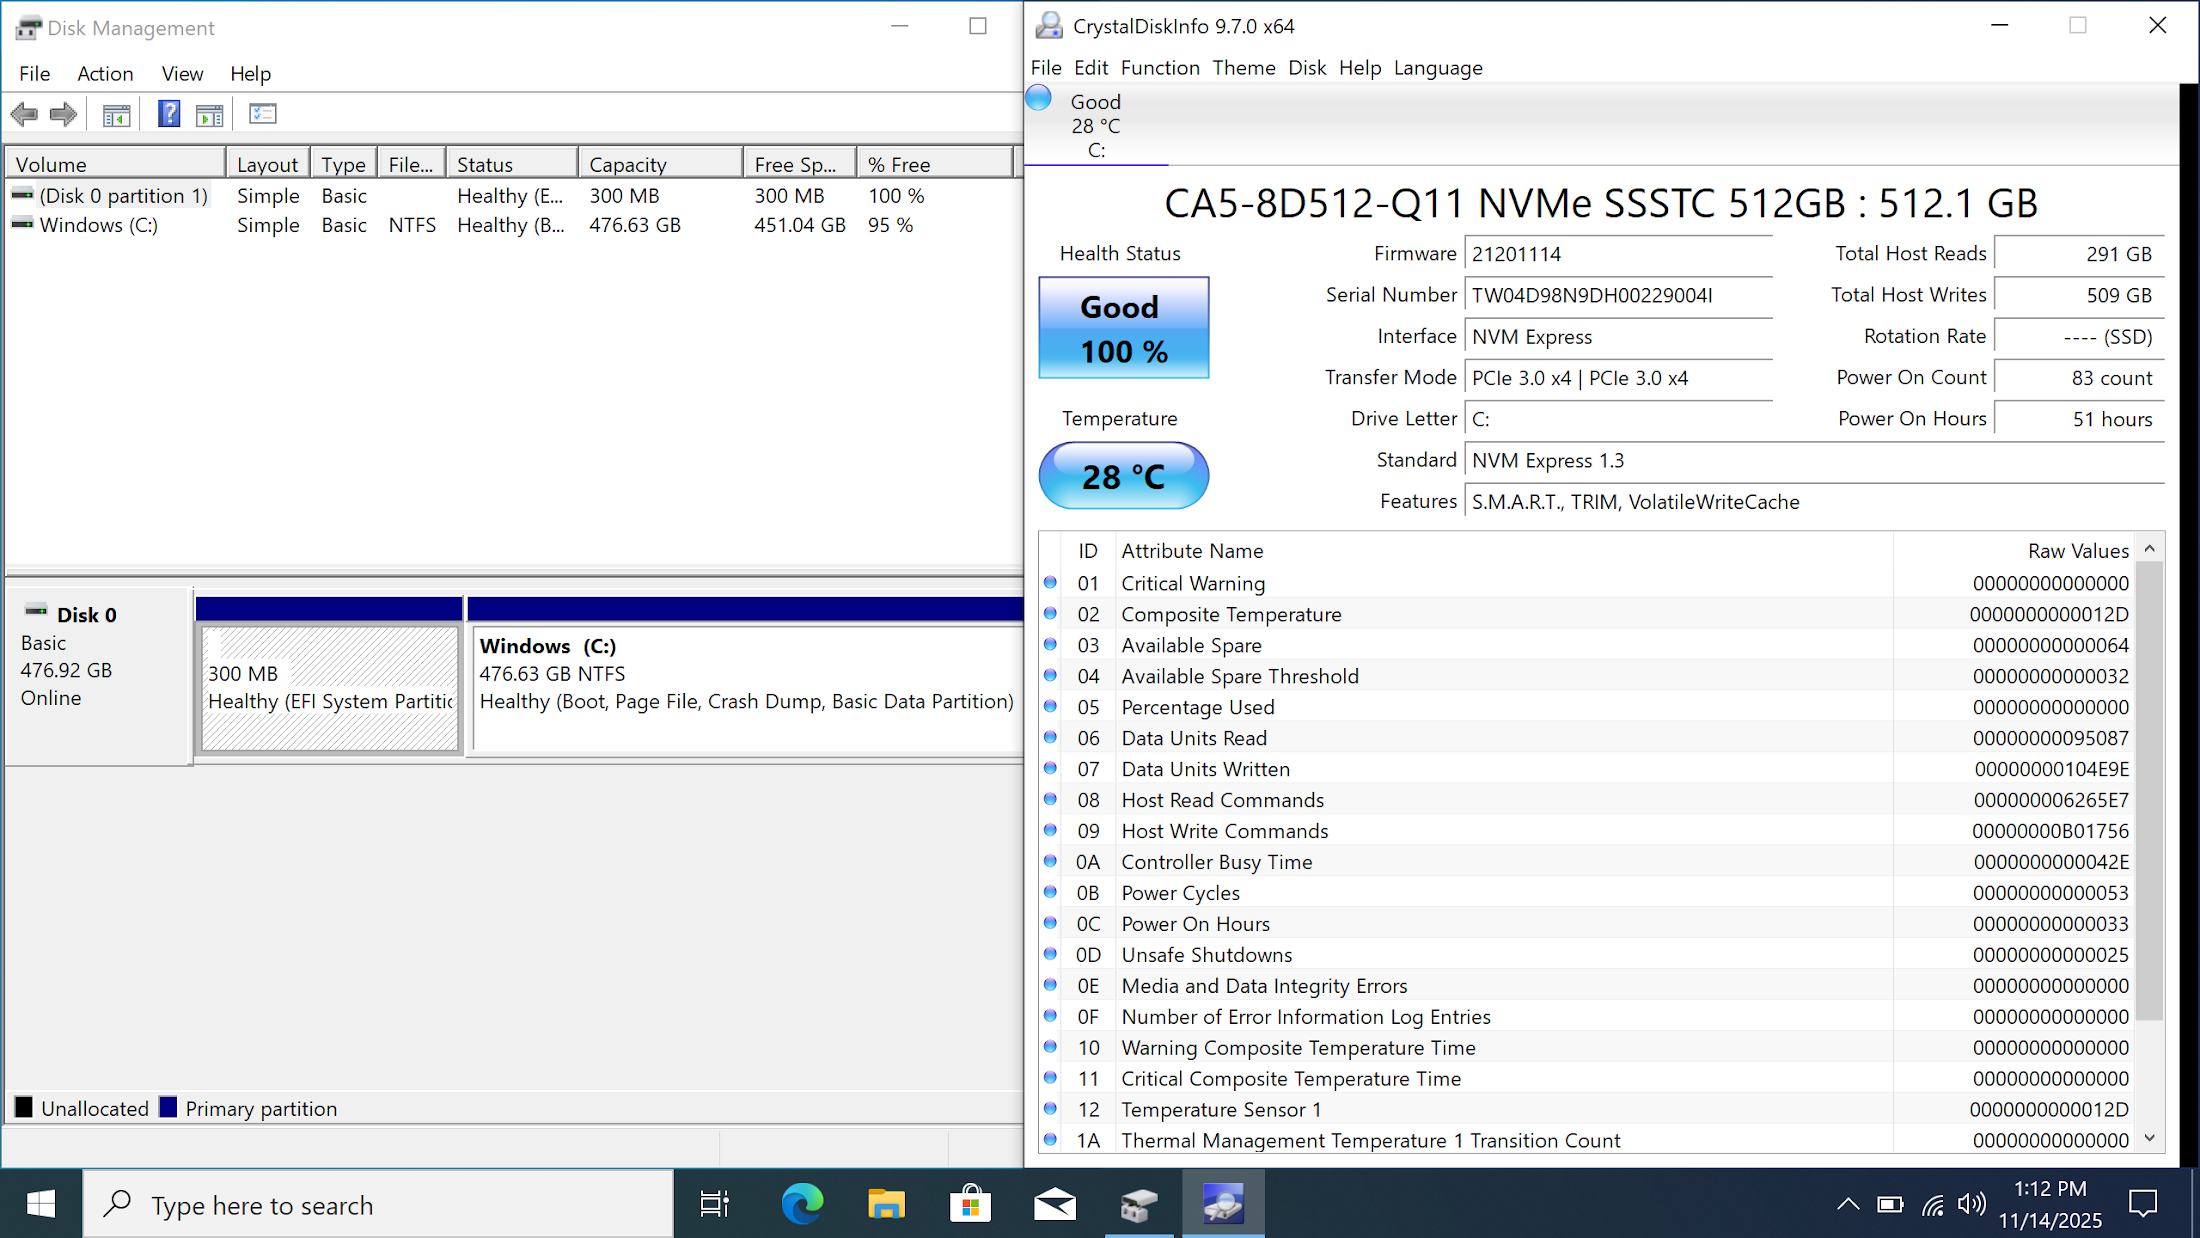The image size is (2200, 1238).
Task: Click the Good 100 % health status button
Action: 1123,328
